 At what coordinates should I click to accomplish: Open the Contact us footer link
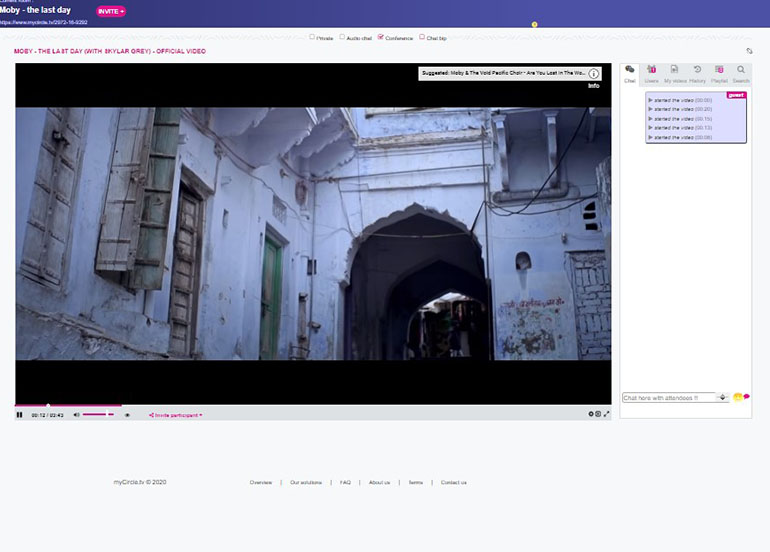[x=454, y=483]
